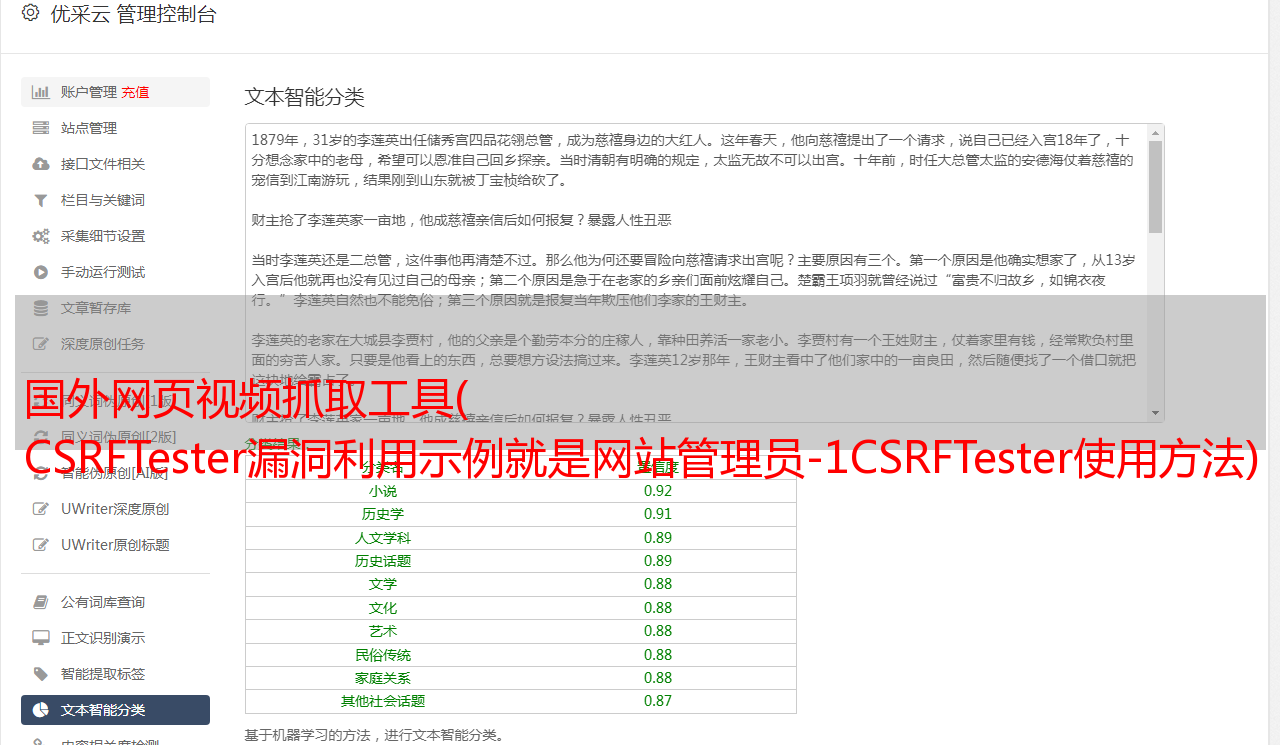Click the server icon for 站点管理
Image resolution: width=1280 pixels, height=745 pixels.
pyautogui.click(x=41, y=128)
